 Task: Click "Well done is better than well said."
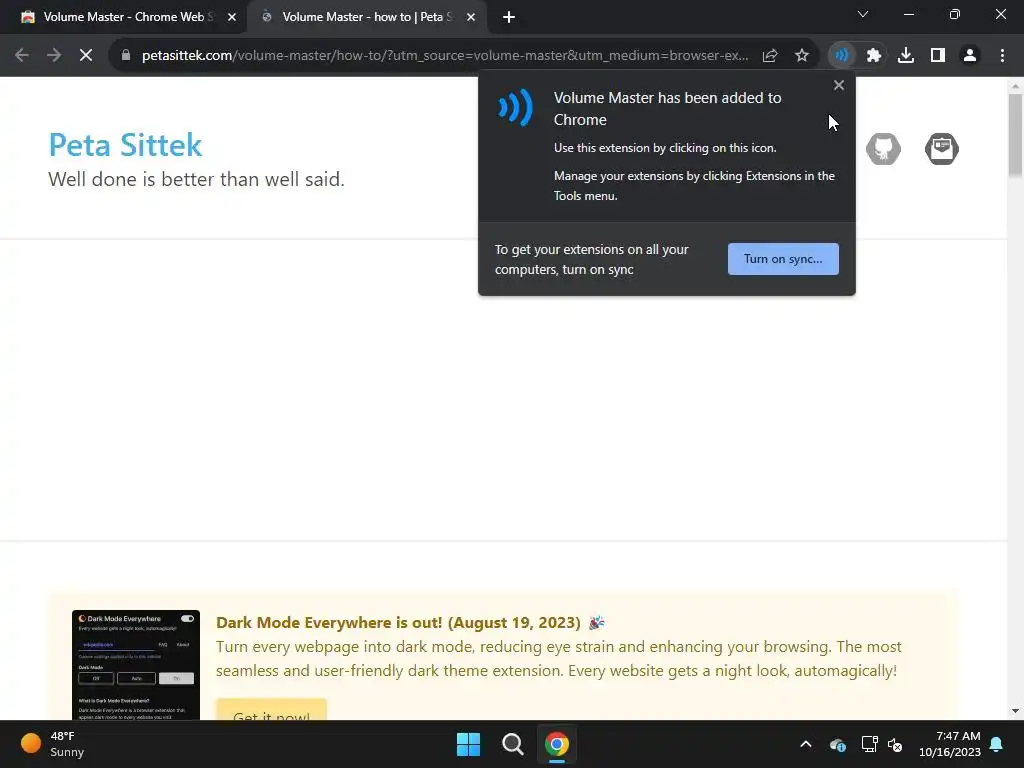click(197, 179)
